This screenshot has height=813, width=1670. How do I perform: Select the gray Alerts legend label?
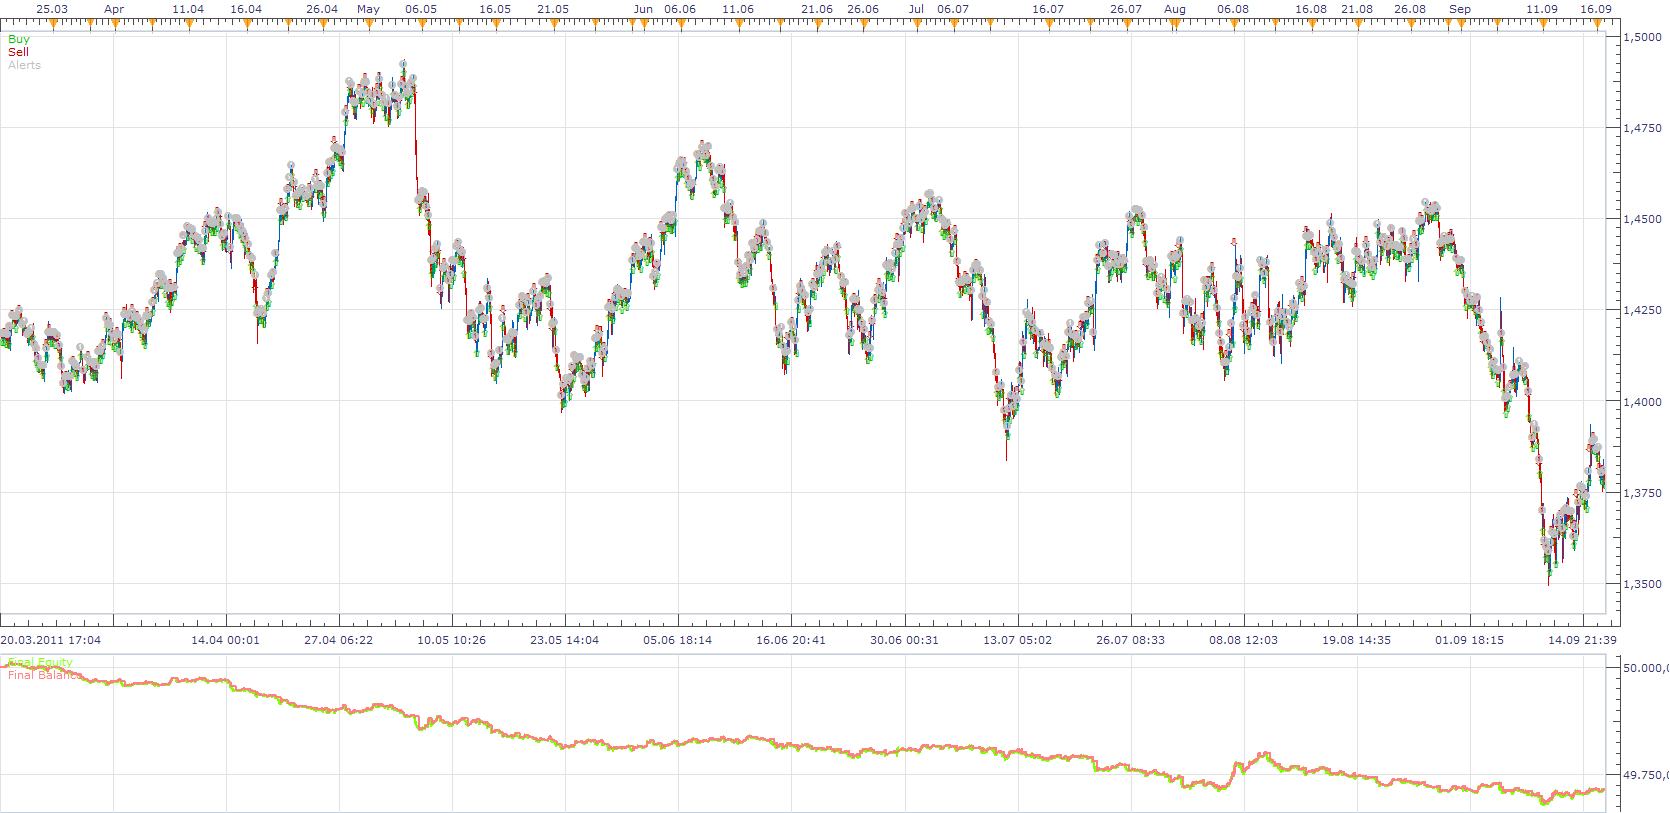(24, 65)
